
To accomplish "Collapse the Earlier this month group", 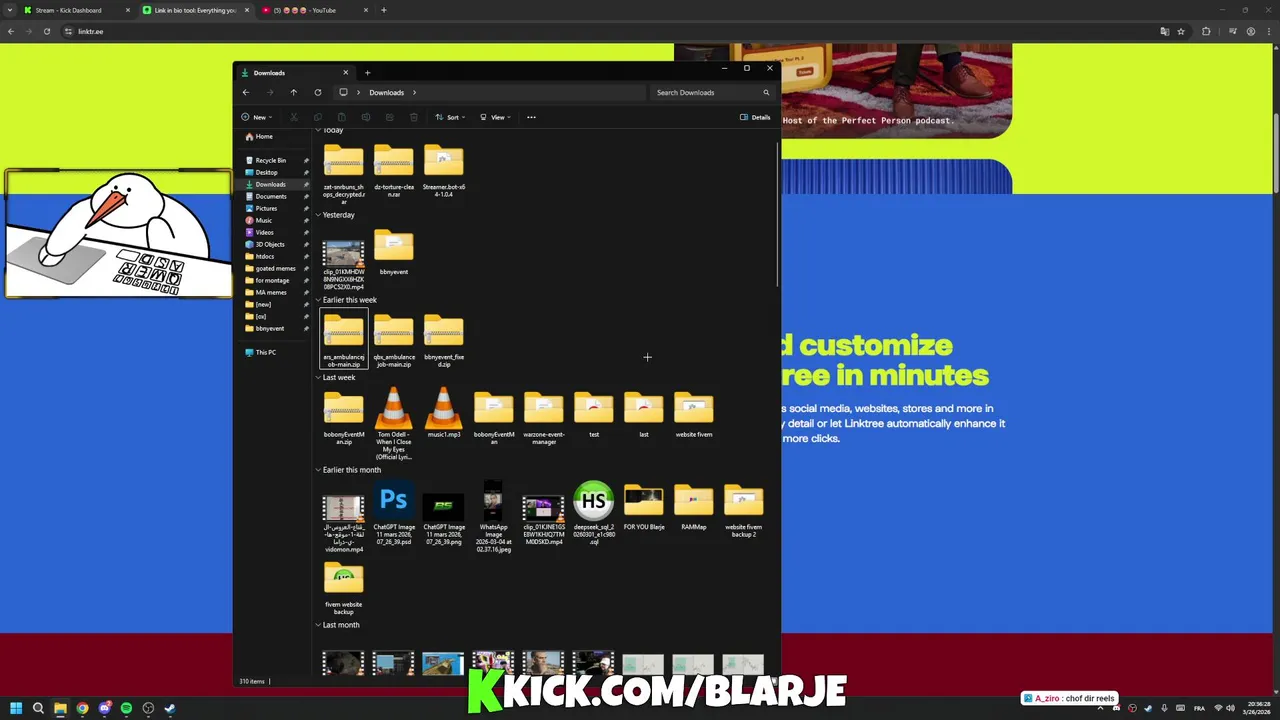I will (x=318, y=470).
